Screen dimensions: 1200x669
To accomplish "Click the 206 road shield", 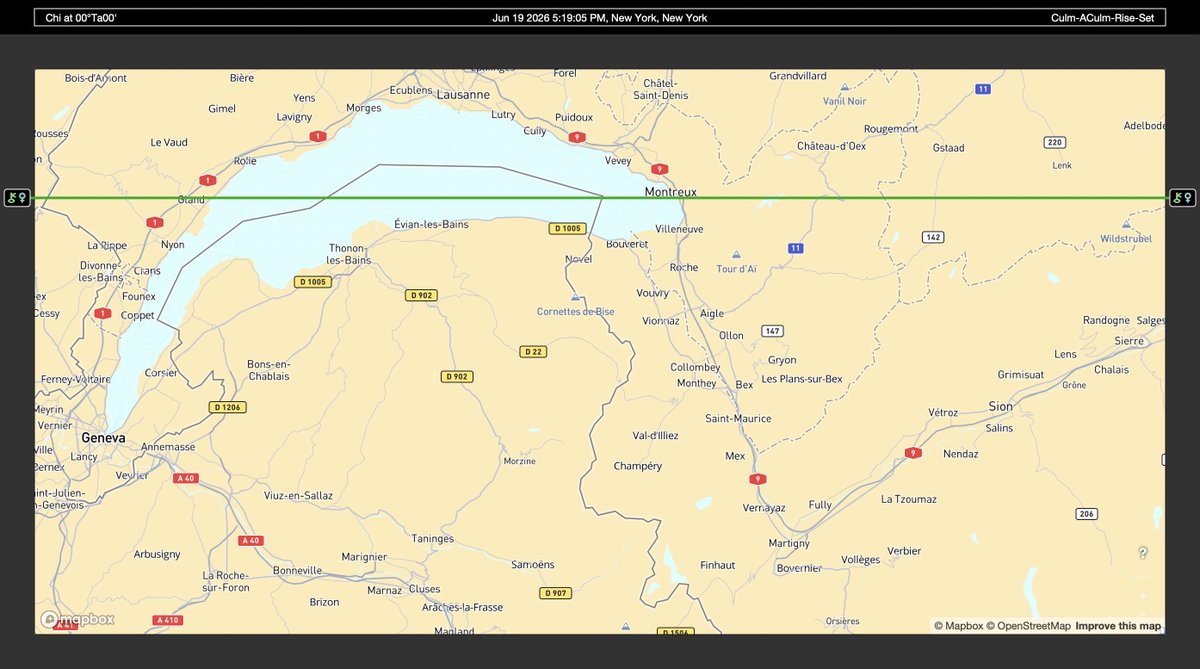I will coord(1087,513).
